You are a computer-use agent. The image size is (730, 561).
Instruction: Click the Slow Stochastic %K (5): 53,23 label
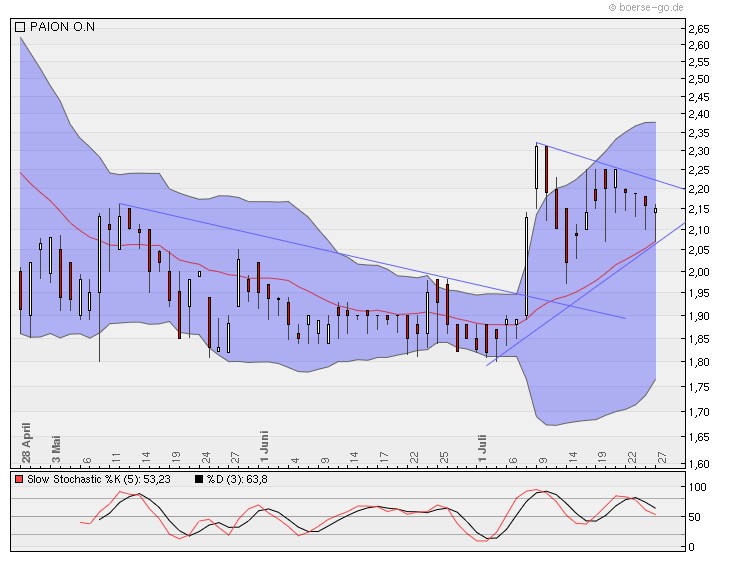pos(99,479)
